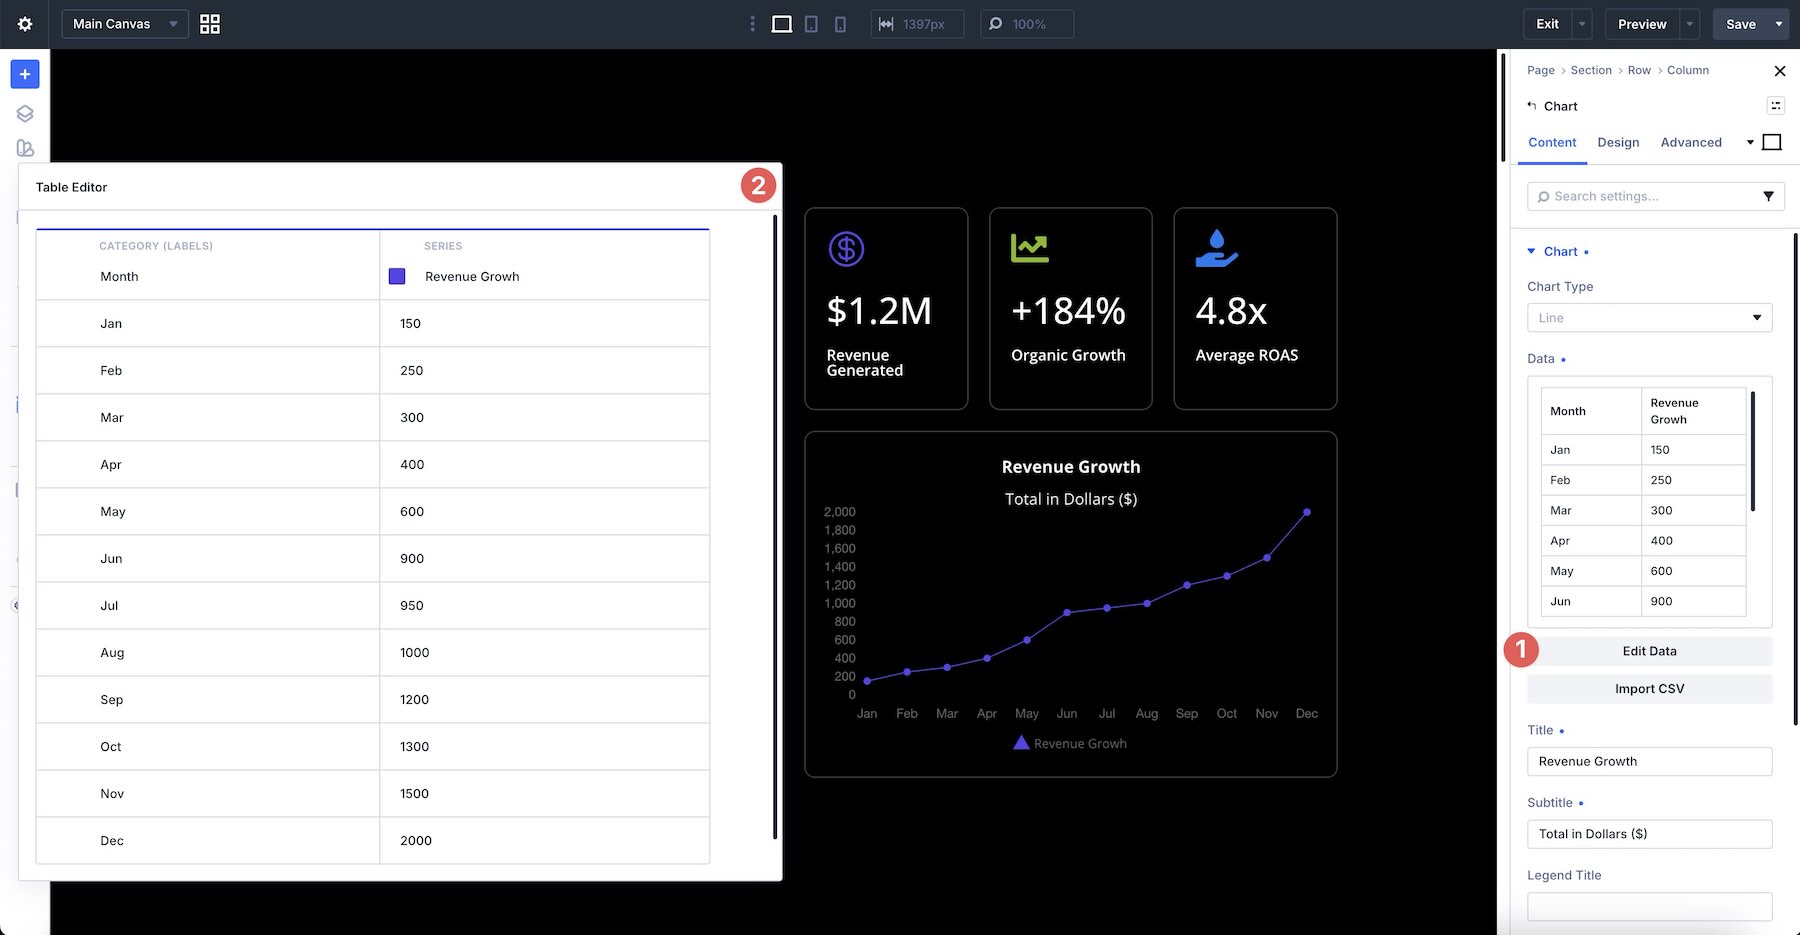Viewport: 1800px width, 935px height.
Task: Open the Chart Type dropdown showing Line
Action: point(1649,318)
